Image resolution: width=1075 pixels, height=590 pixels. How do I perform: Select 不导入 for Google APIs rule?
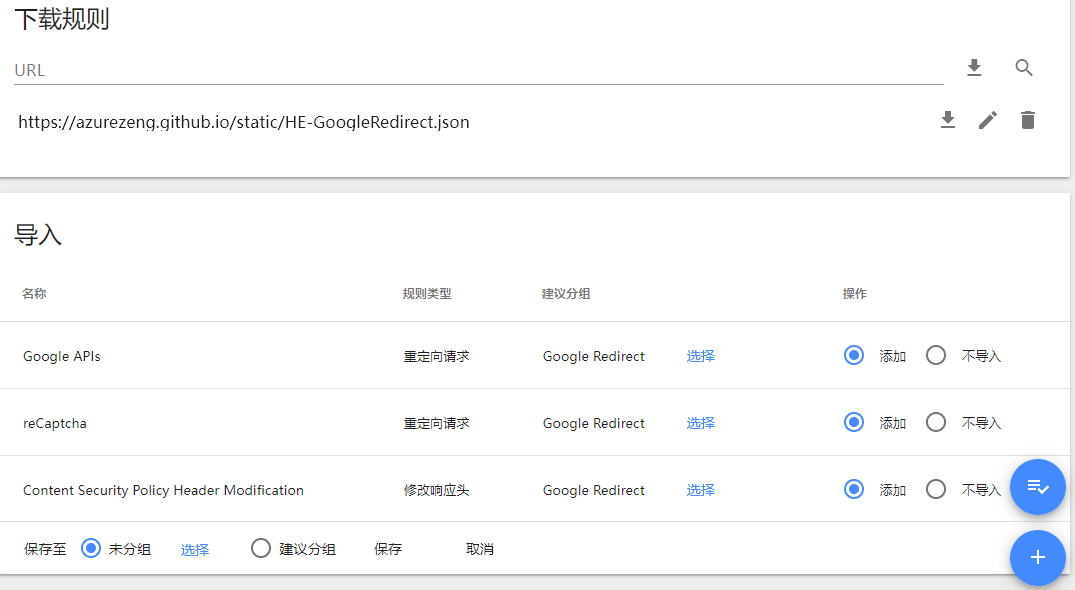coord(936,355)
